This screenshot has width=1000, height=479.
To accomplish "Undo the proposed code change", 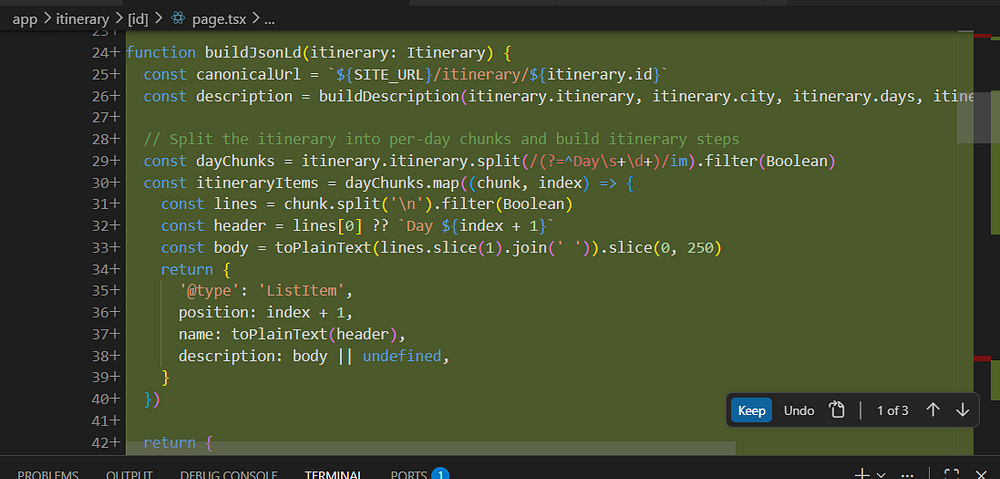I will coord(798,411).
